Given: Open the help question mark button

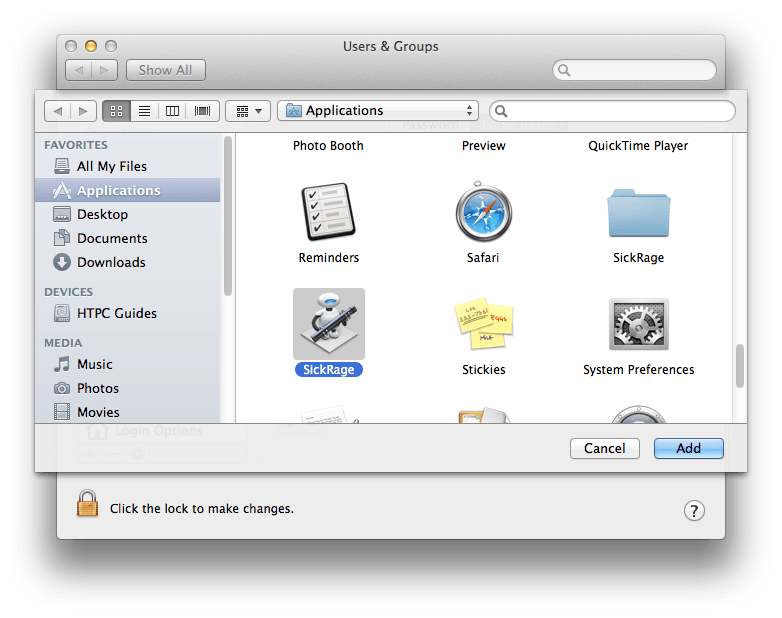Looking at the screenshot, I should click(694, 511).
